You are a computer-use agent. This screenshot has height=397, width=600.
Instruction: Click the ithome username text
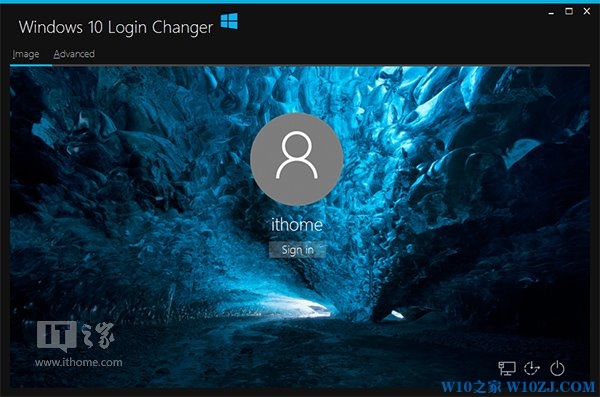click(x=297, y=224)
